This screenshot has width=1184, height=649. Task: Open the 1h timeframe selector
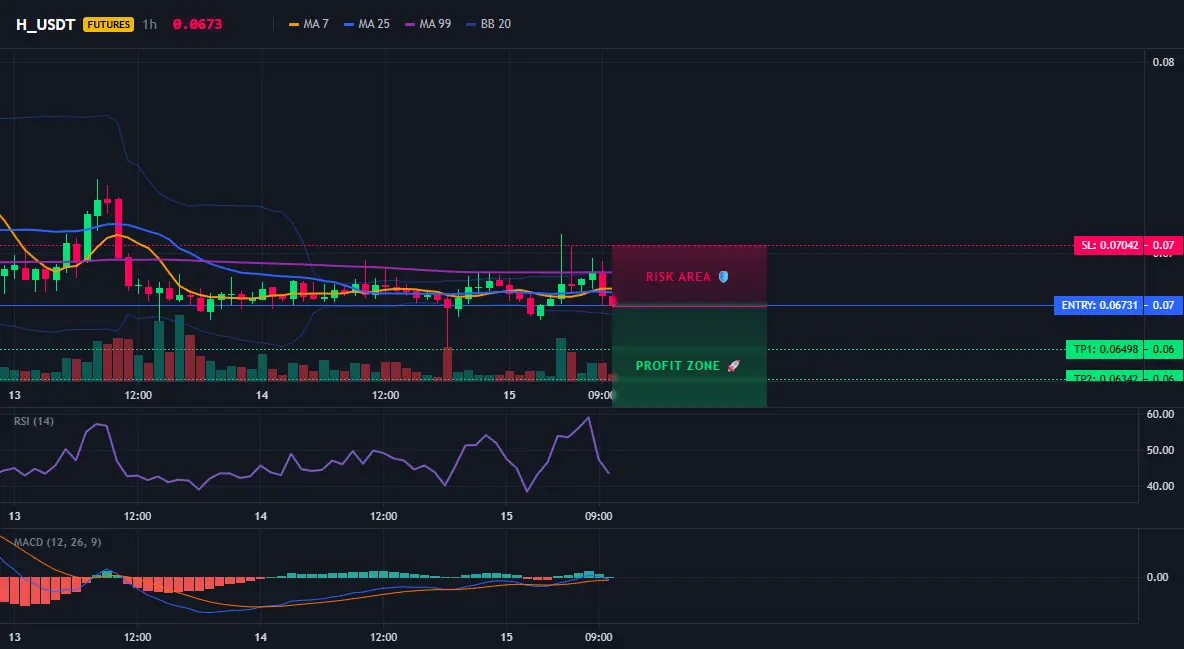150,24
